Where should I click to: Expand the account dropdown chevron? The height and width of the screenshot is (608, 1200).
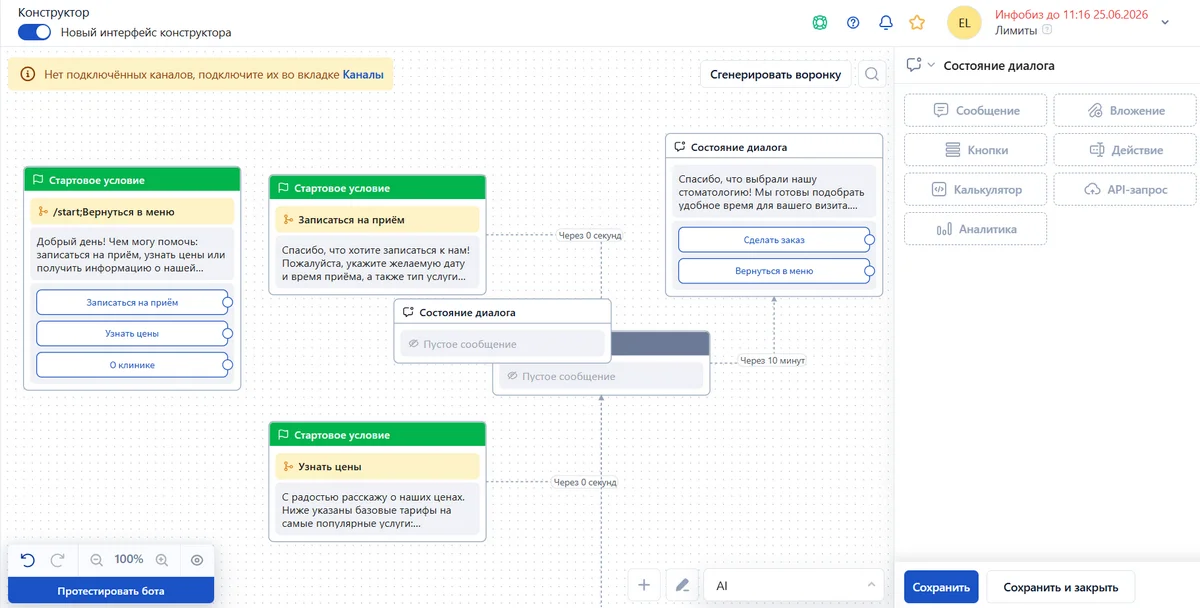click(x=1164, y=22)
